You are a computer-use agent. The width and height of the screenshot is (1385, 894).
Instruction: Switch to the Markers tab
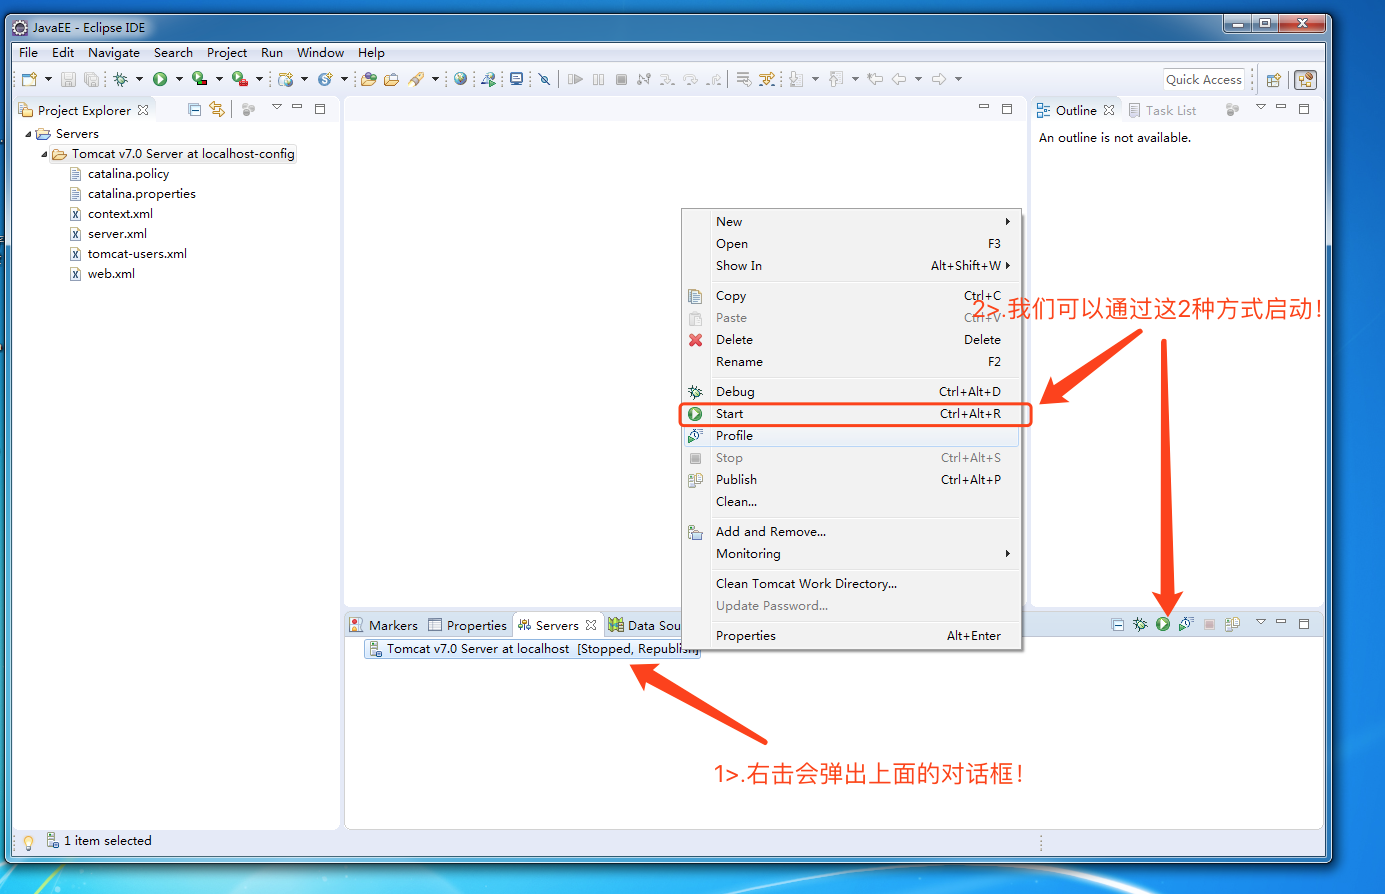point(384,625)
